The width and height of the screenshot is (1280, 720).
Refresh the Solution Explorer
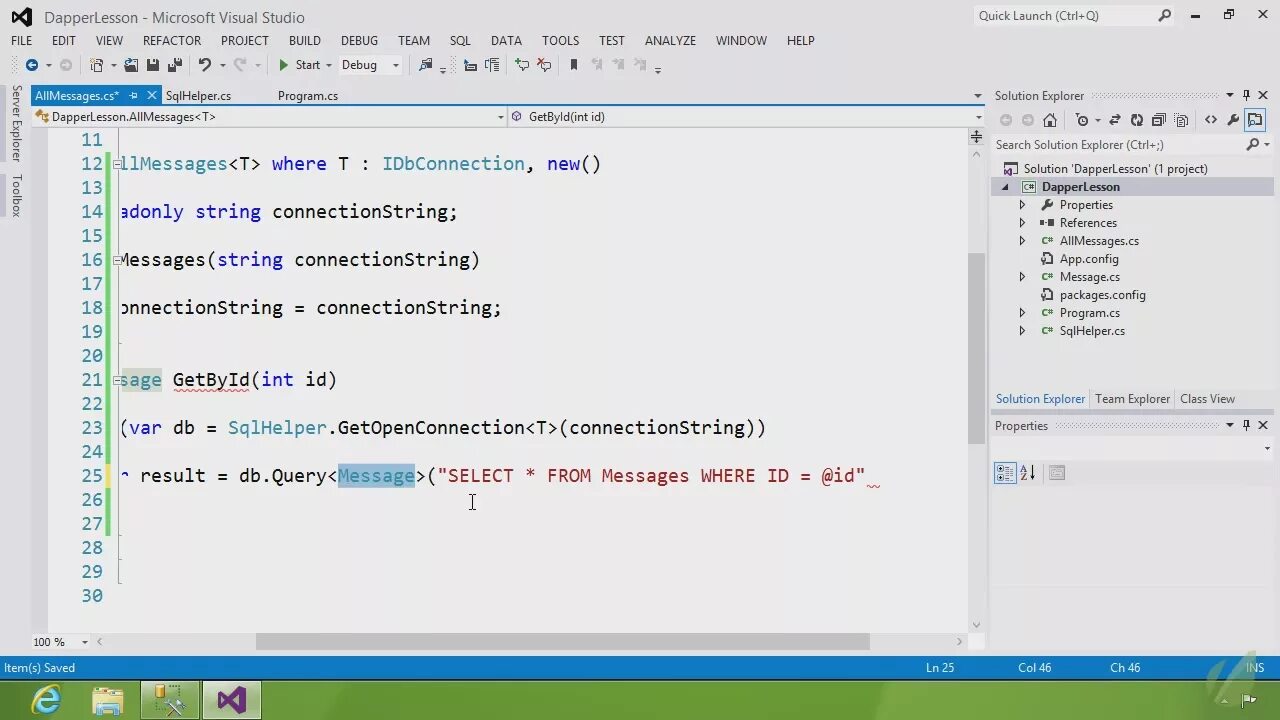[x=1137, y=120]
